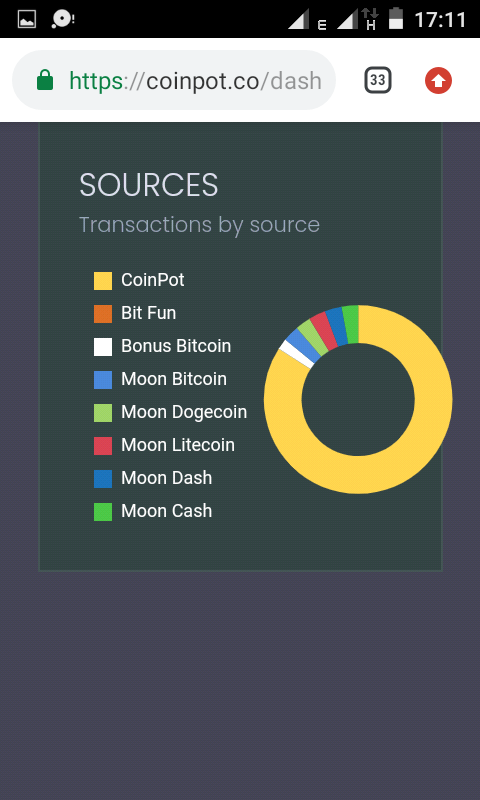Click the bright green Moon Cash donut slice

(x=350, y=324)
